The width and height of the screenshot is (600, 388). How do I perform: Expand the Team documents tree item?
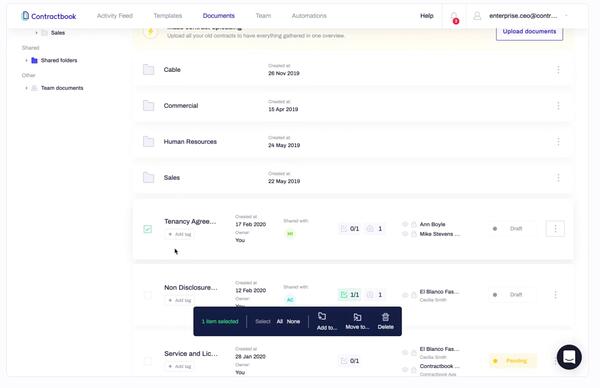click(26, 88)
